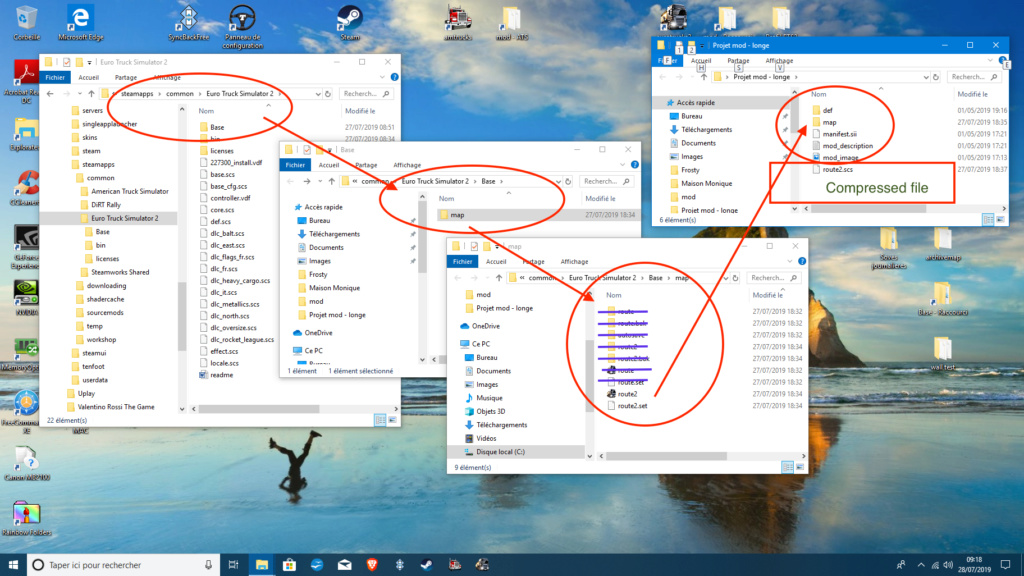Select the Base - Raccourci desktop shortcut
Viewport: 1024px width, 576px height.
coord(942,299)
